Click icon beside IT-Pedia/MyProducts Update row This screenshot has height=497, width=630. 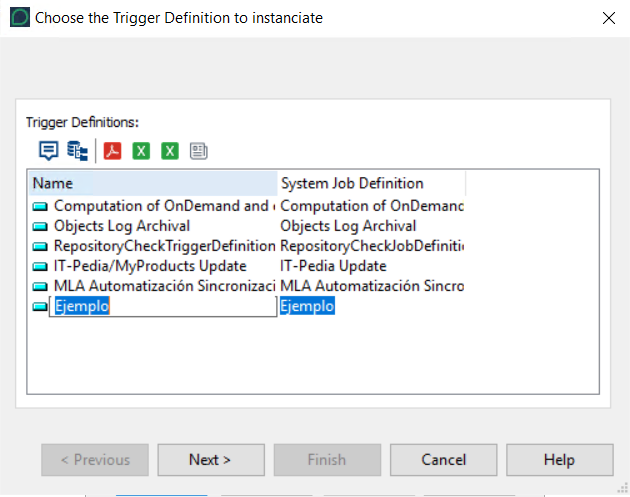[x=40, y=266]
